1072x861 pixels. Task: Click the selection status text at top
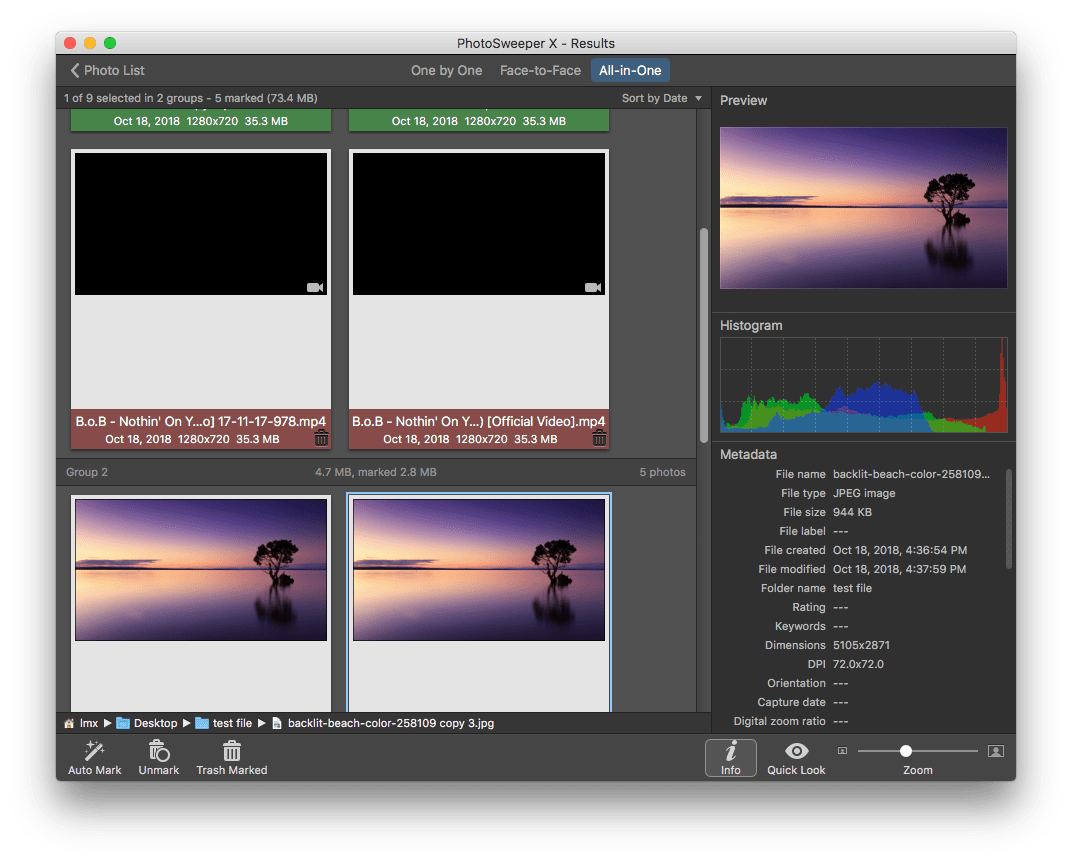190,98
